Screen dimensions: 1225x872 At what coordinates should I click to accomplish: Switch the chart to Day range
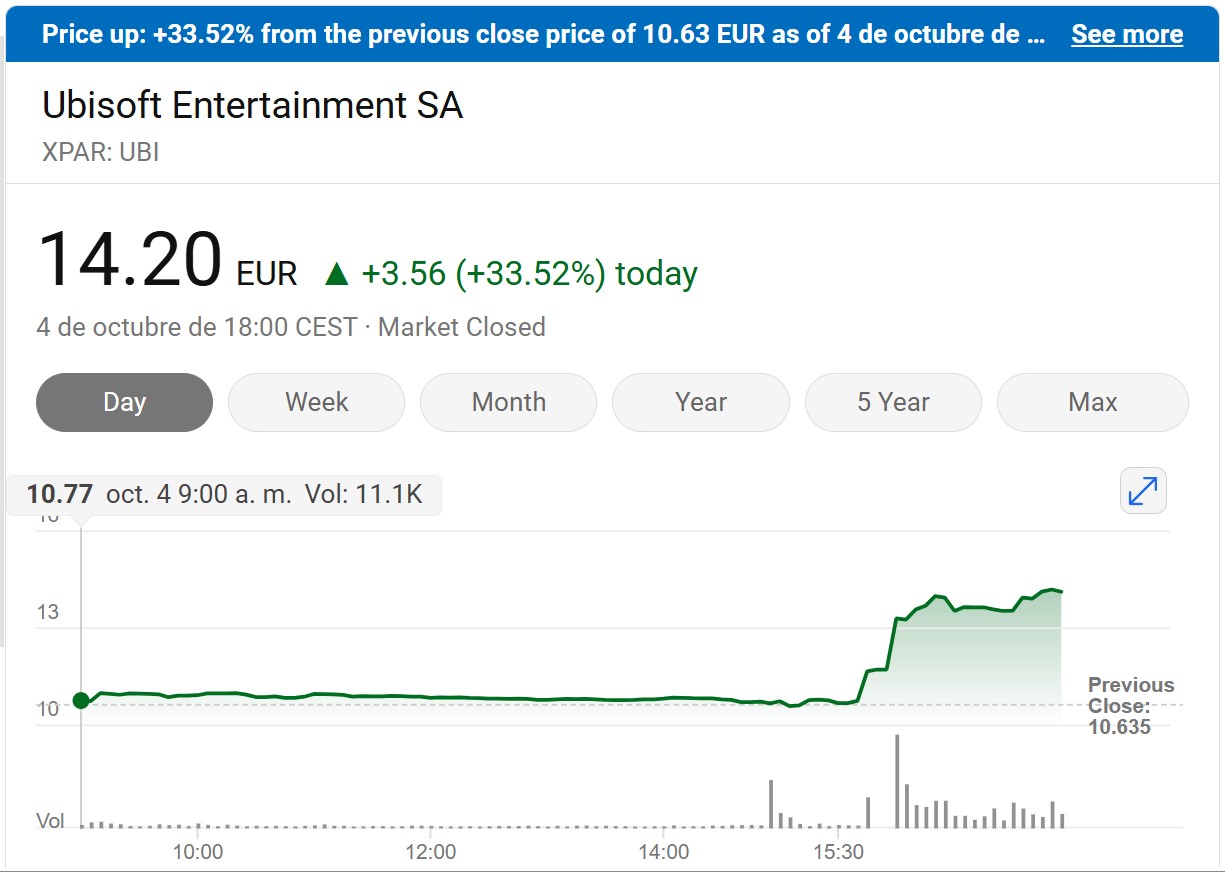tap(124, 402)
